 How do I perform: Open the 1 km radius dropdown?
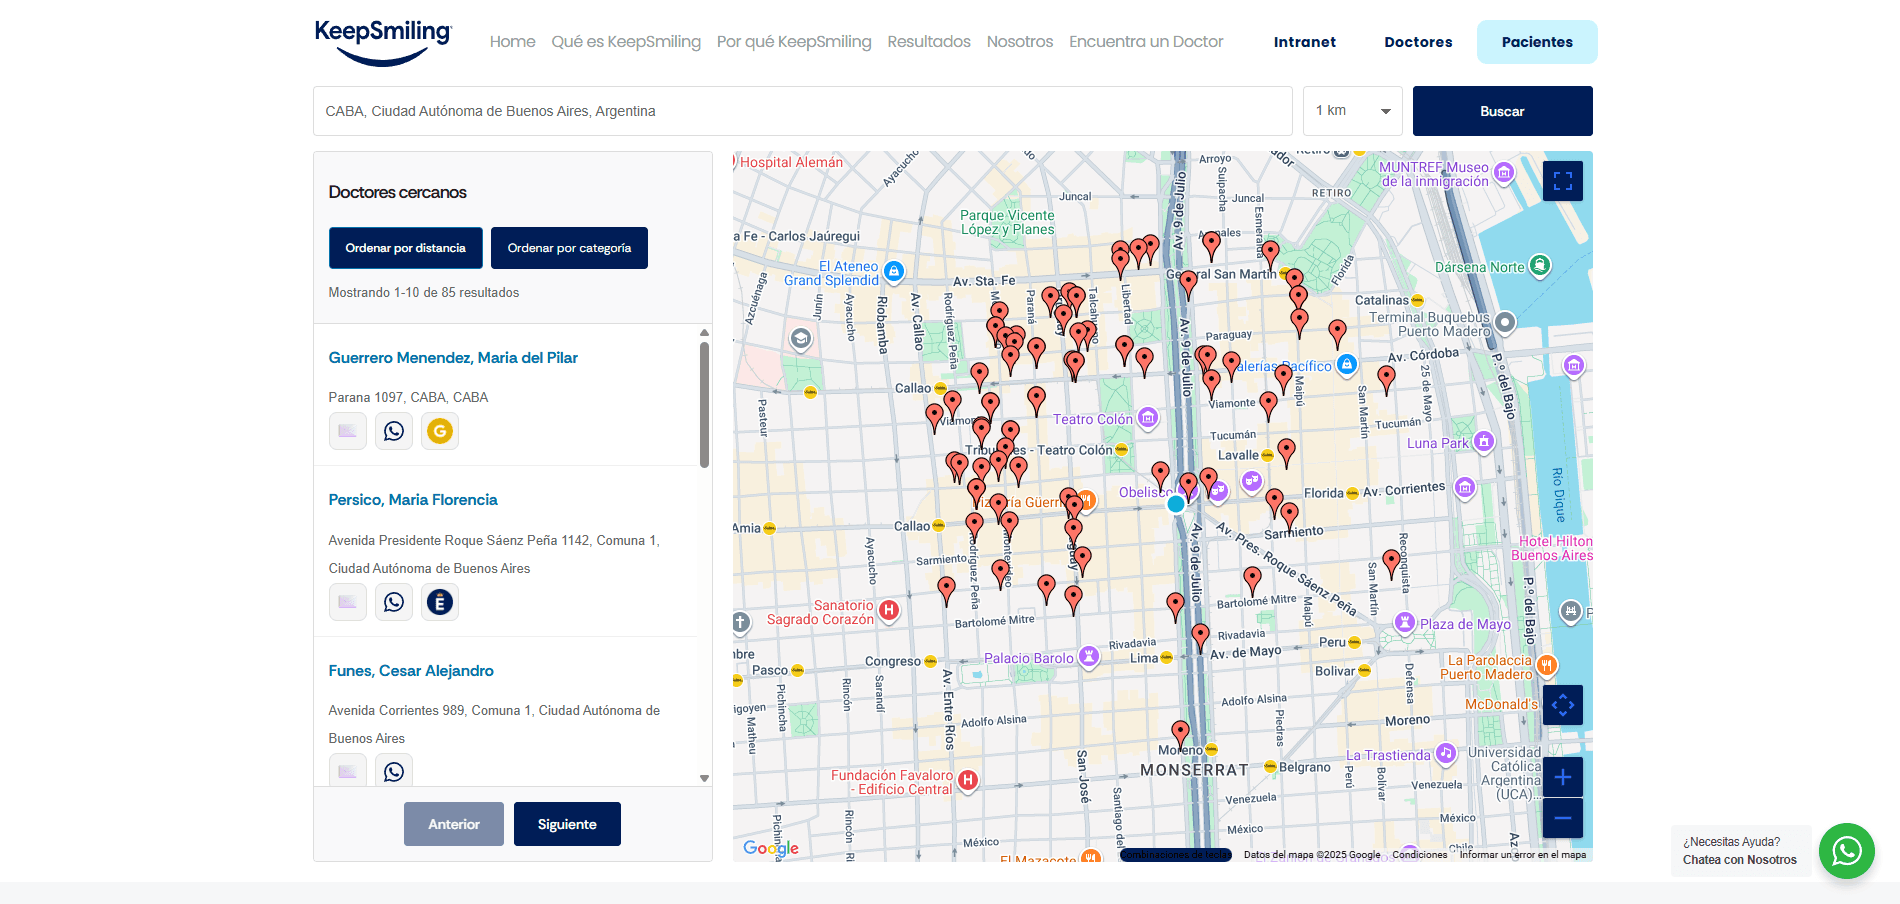tap(1352, 111)
